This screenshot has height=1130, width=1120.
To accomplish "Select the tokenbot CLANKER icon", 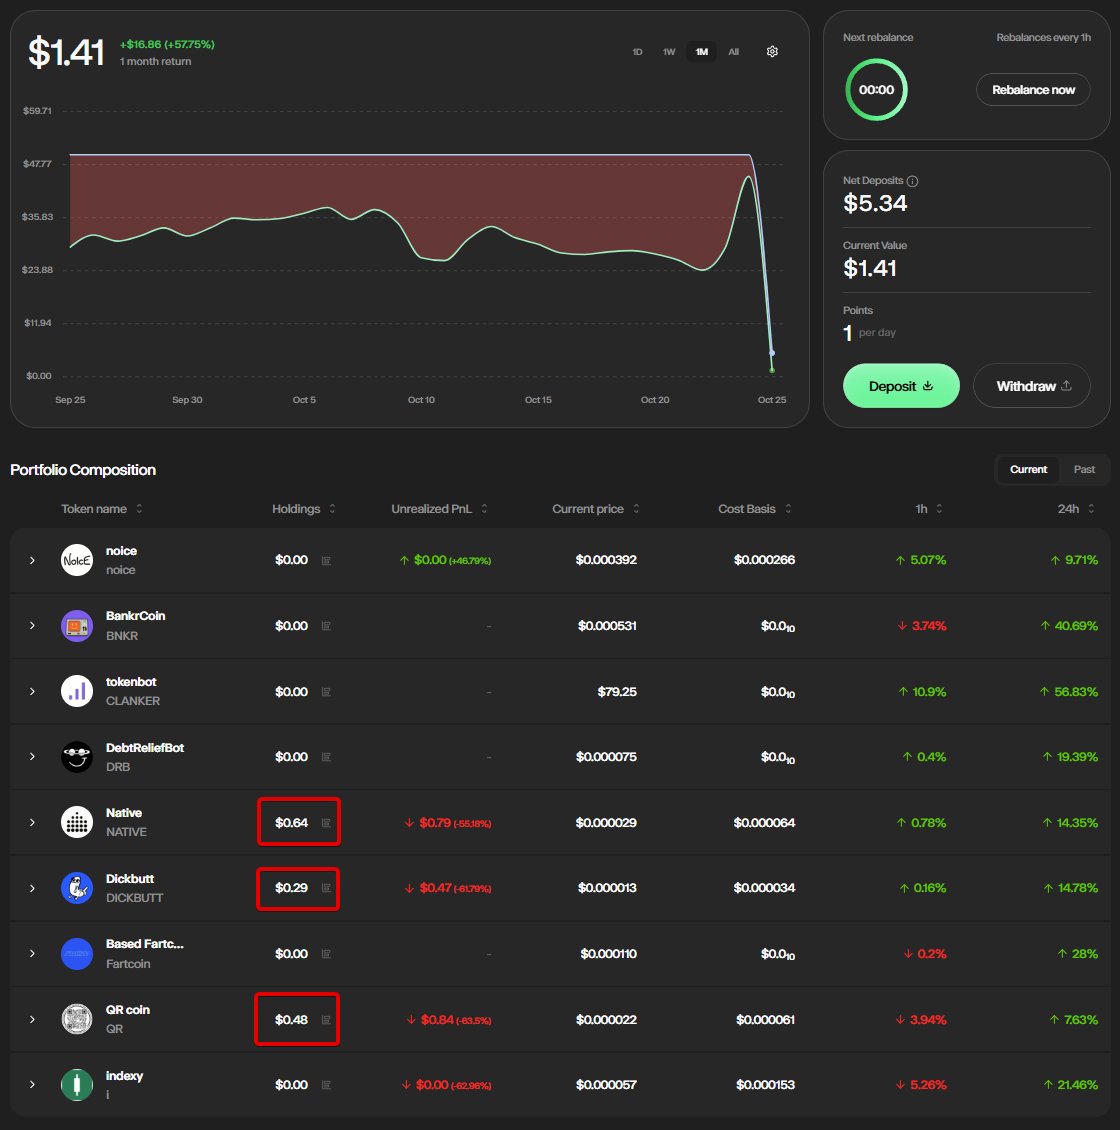I will coord(76,691).
